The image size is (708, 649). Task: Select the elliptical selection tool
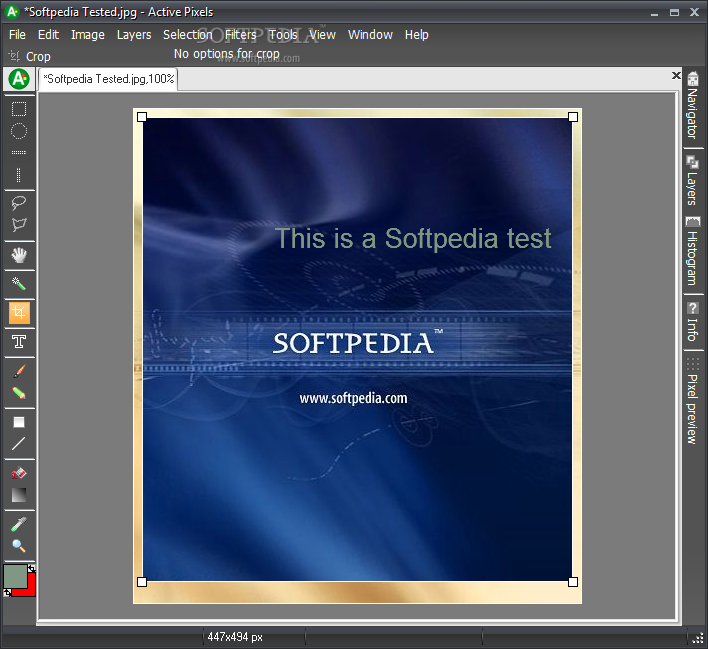point(19,131)
